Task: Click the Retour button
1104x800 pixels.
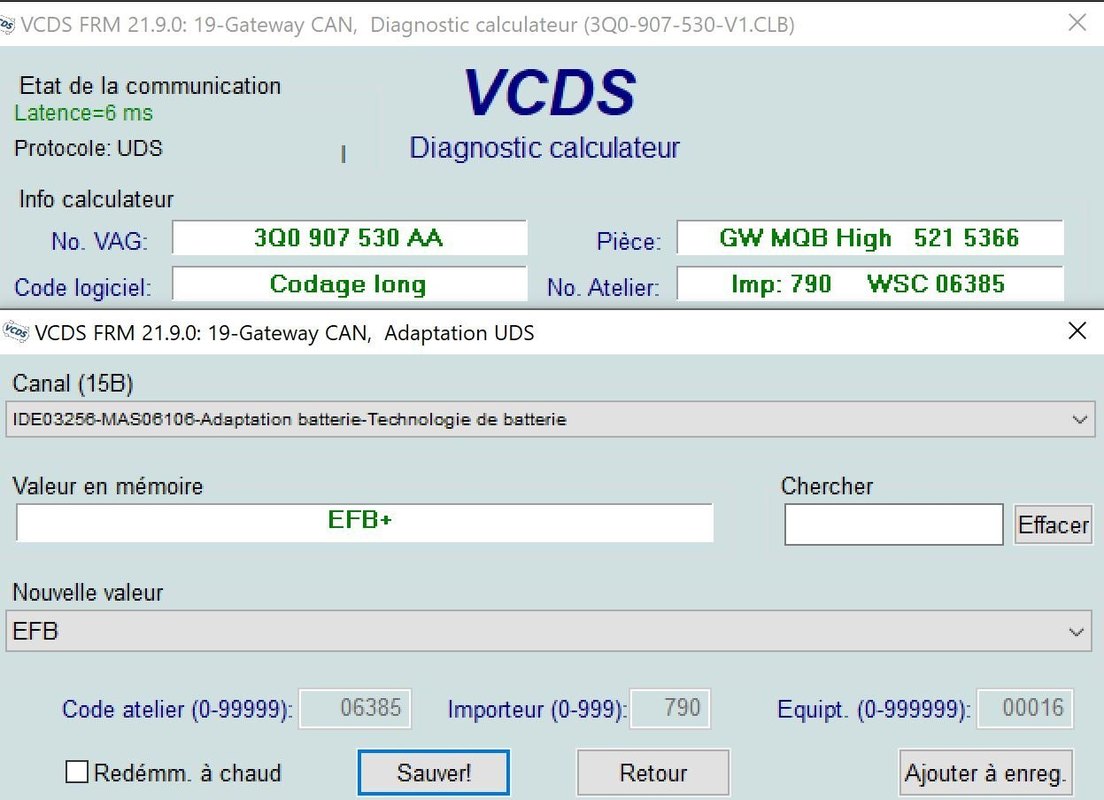Action: click(x=653, y=773)
